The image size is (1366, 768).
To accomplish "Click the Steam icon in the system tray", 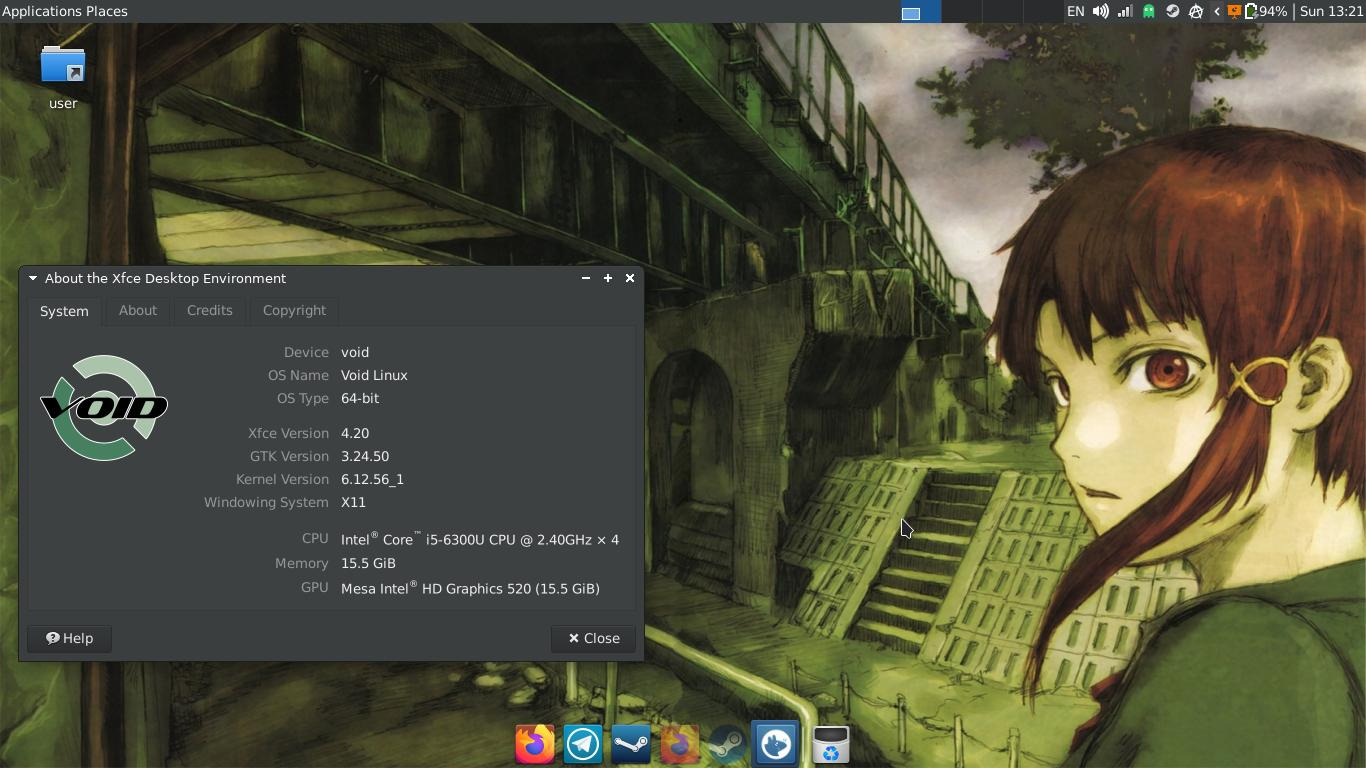I will (x=1173, y=12).
